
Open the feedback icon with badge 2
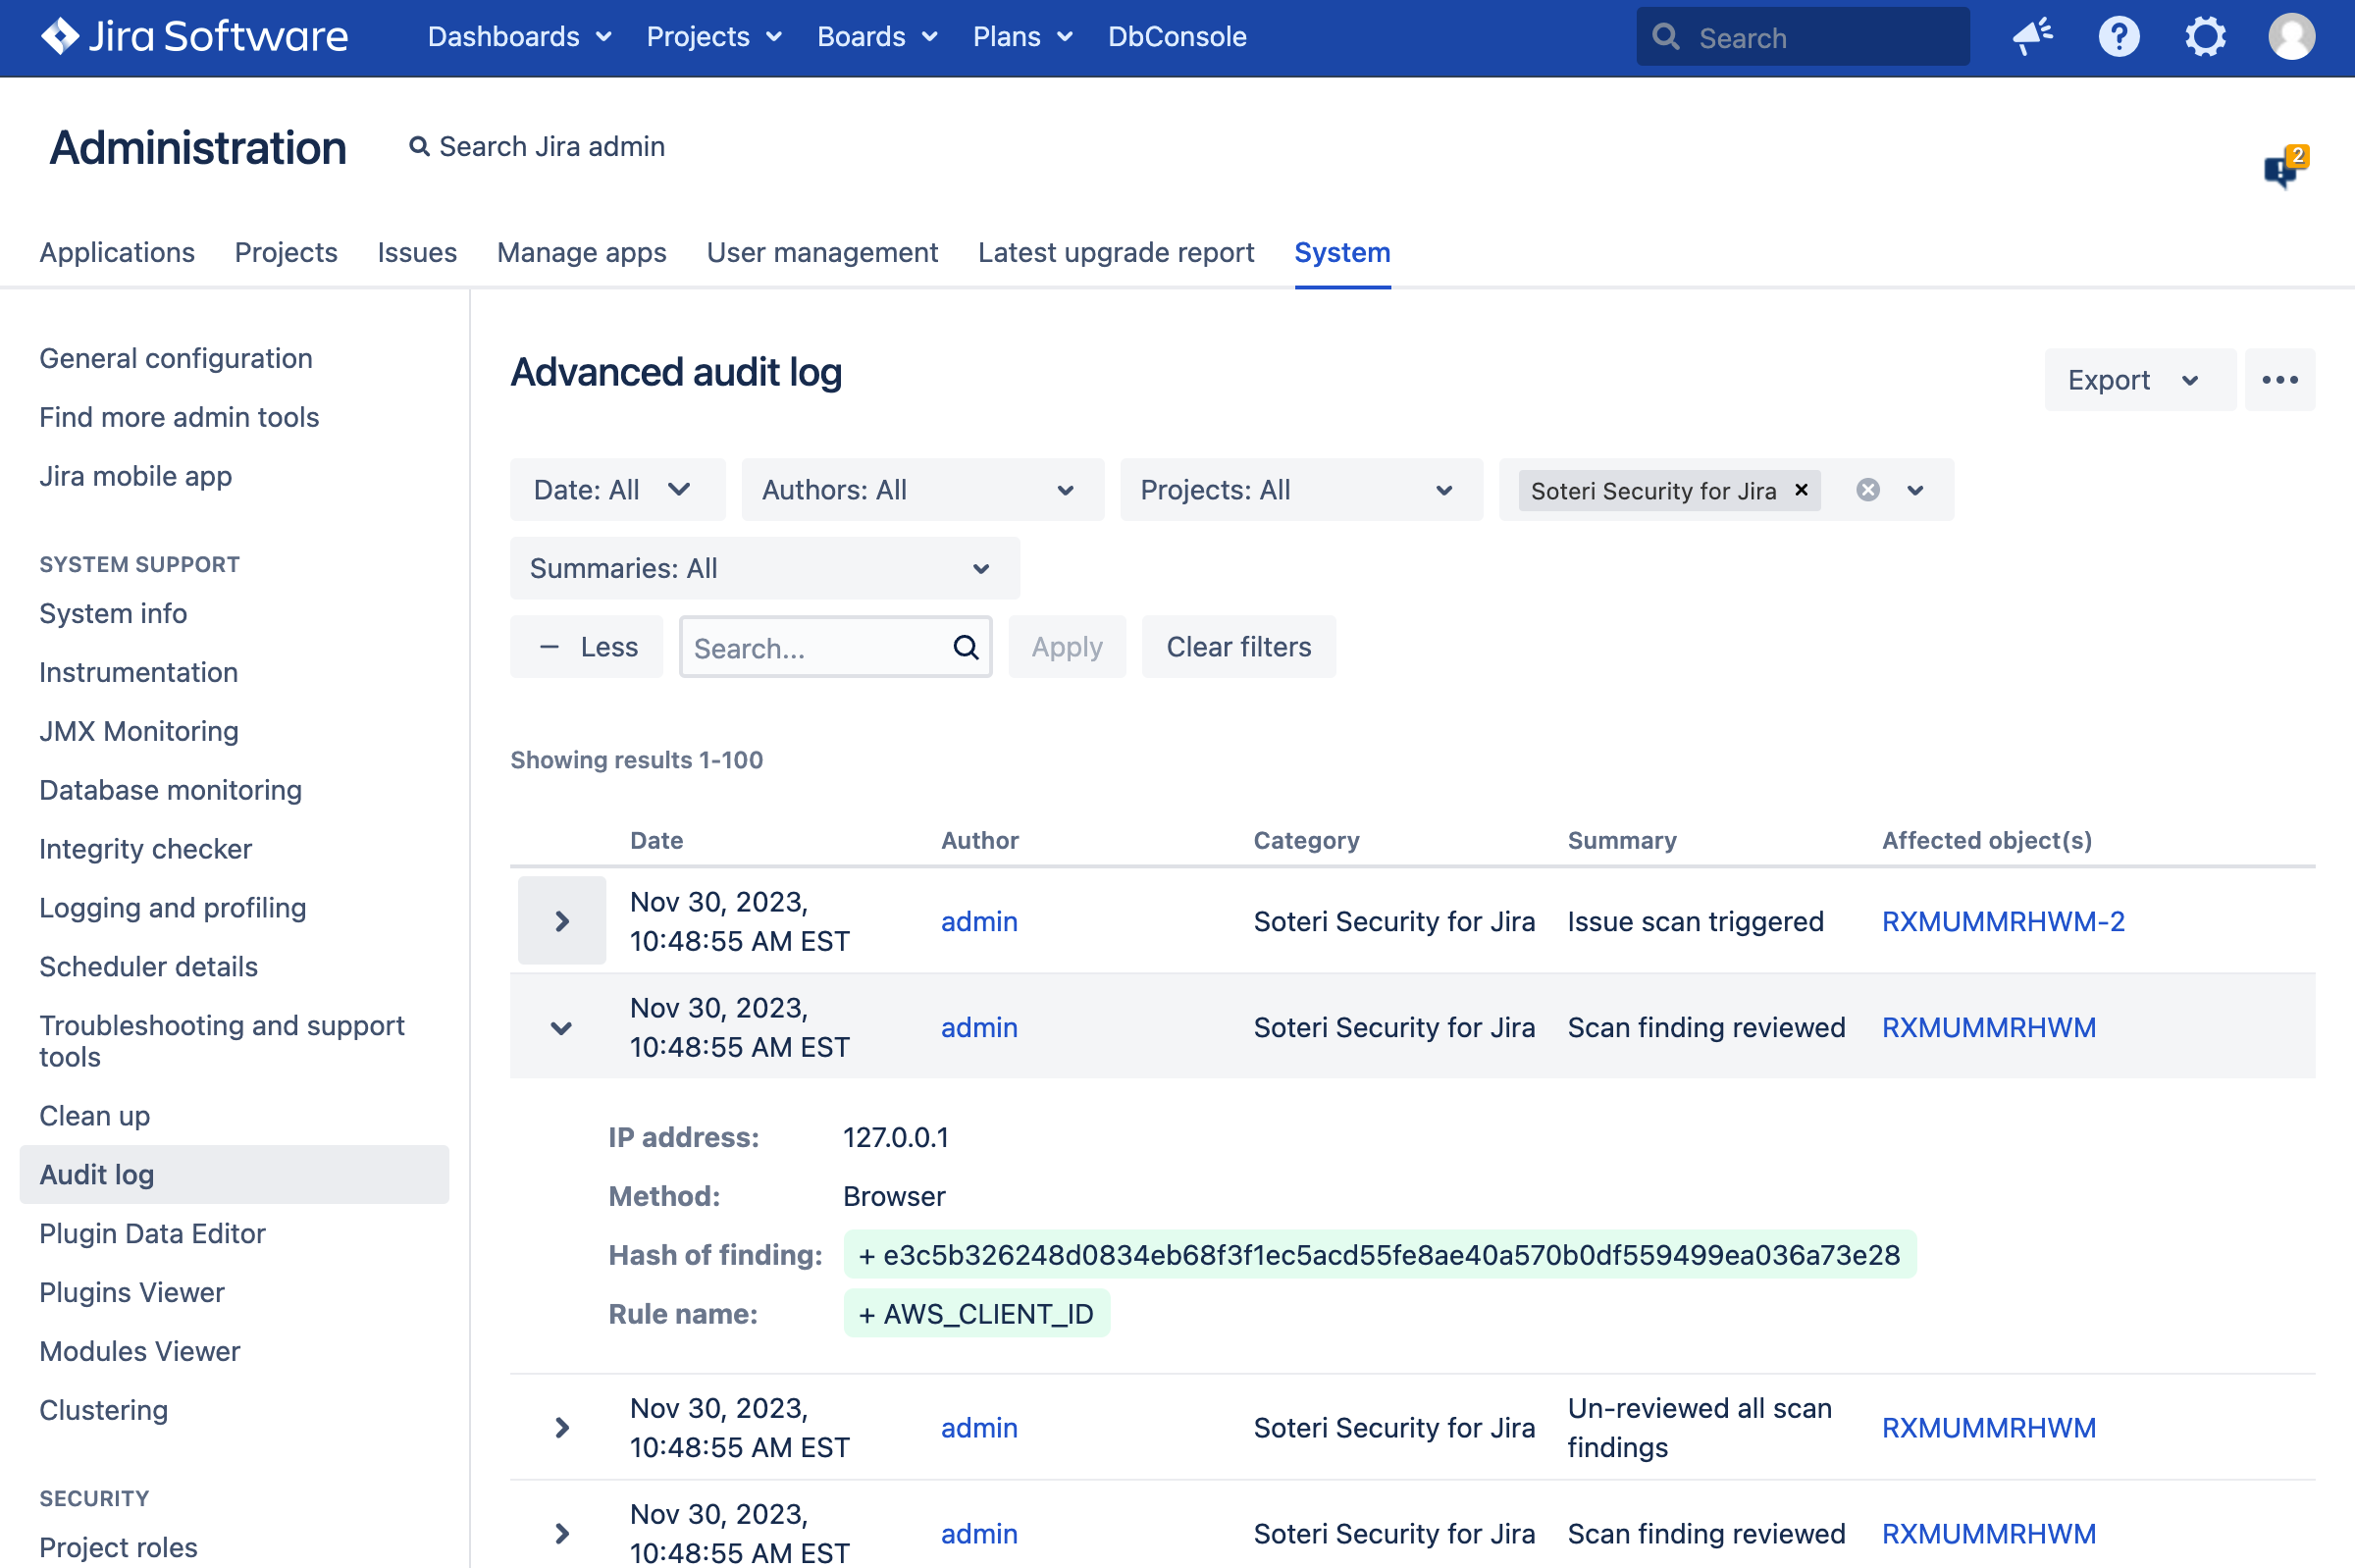click(x=2283, y=168)
